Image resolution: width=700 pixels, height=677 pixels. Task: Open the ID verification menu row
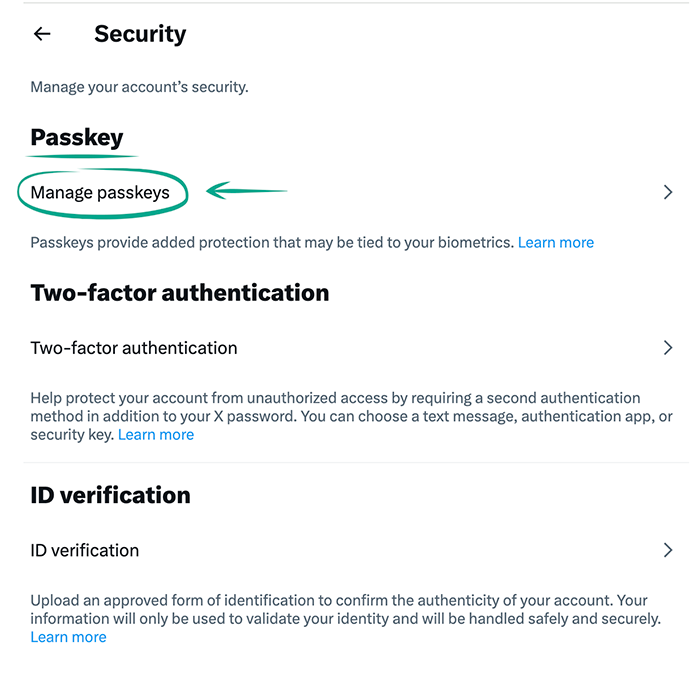click(85, 550)
